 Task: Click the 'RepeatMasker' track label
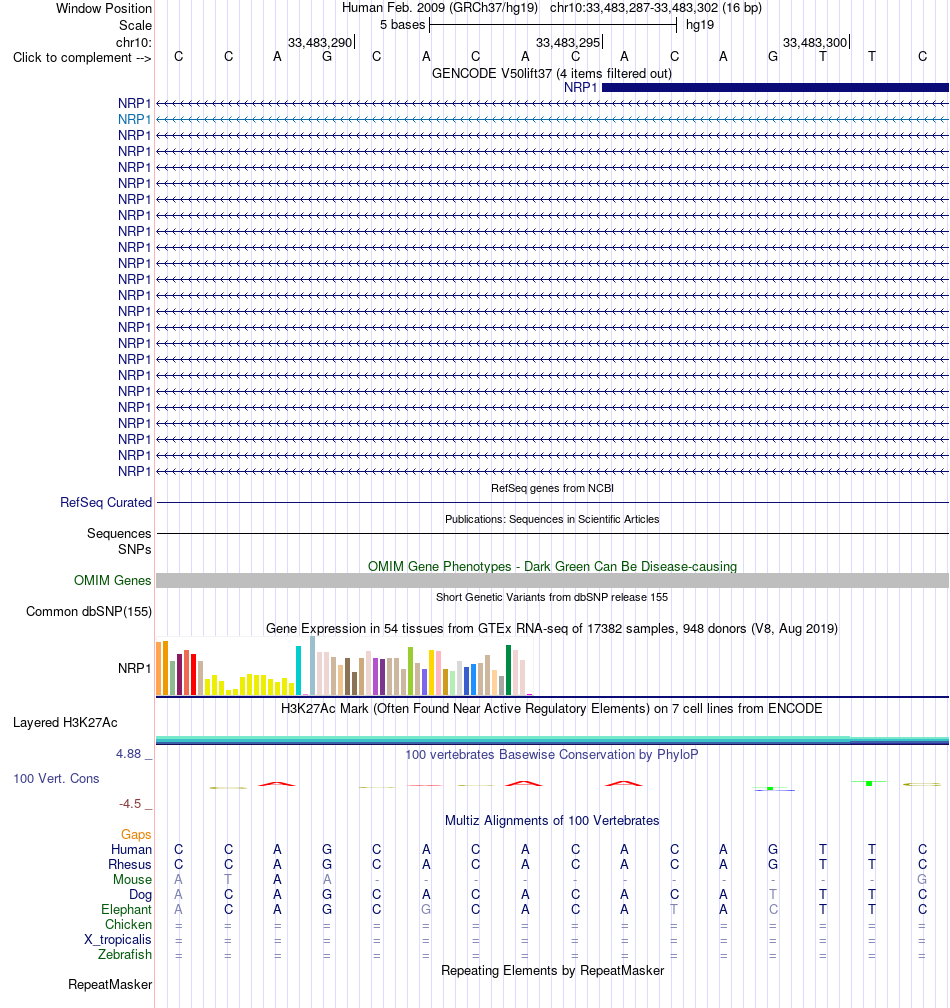[x=110, y=984]
